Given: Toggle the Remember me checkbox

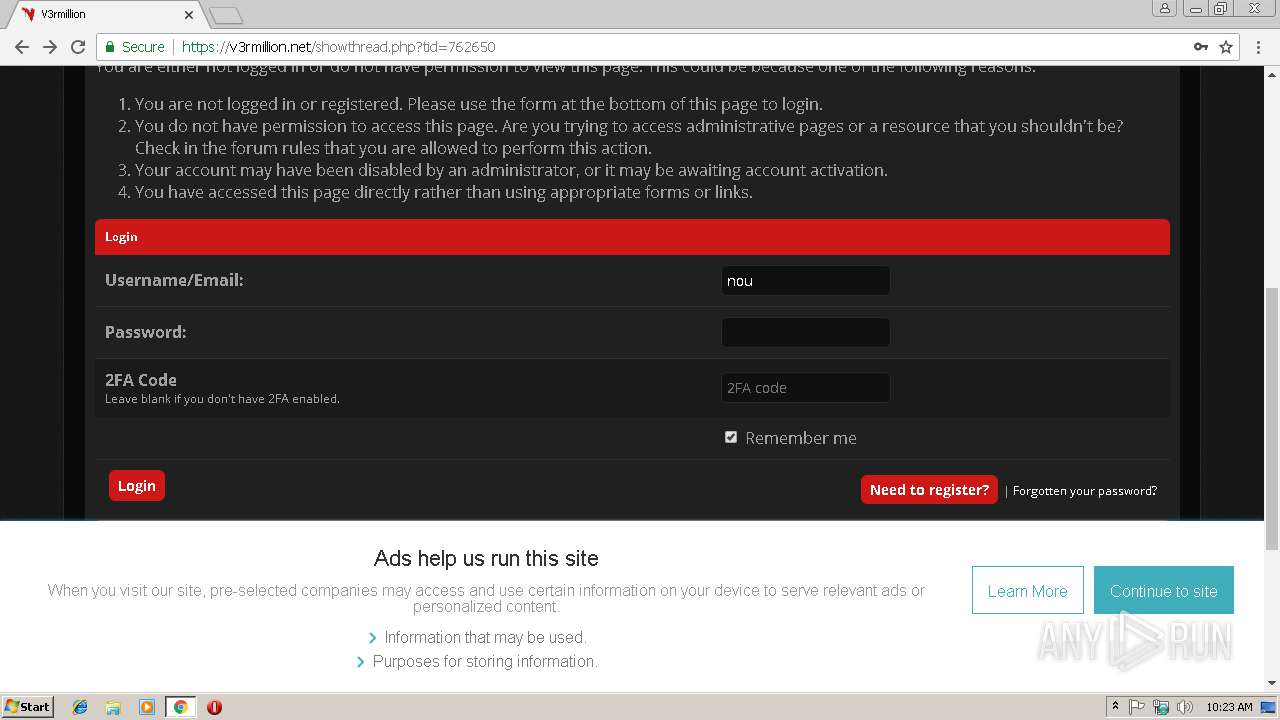Looking at the screenshot, I should (x=731, y=437).
